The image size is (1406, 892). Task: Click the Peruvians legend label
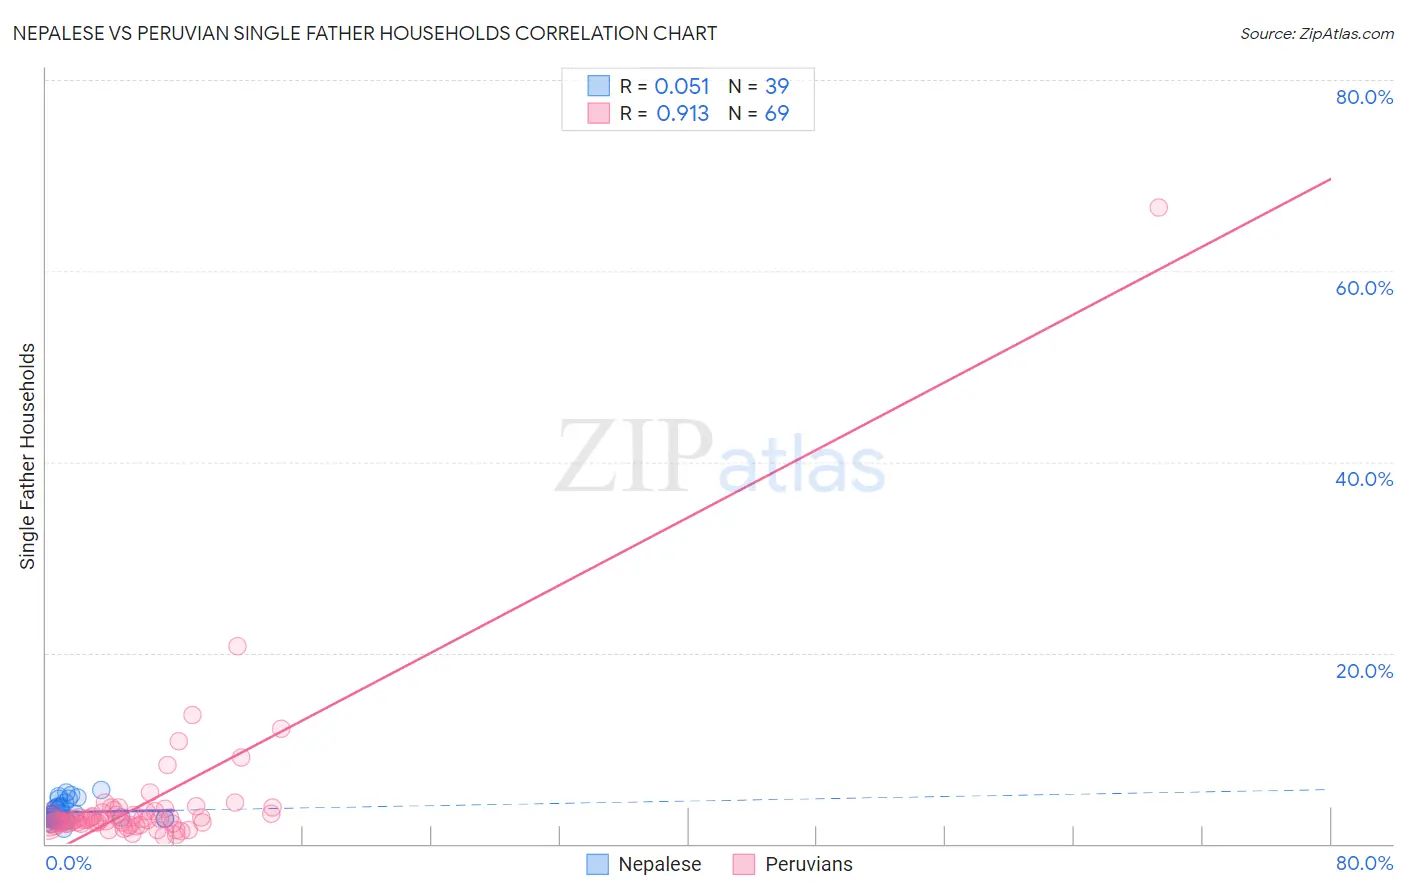point(809,864)
